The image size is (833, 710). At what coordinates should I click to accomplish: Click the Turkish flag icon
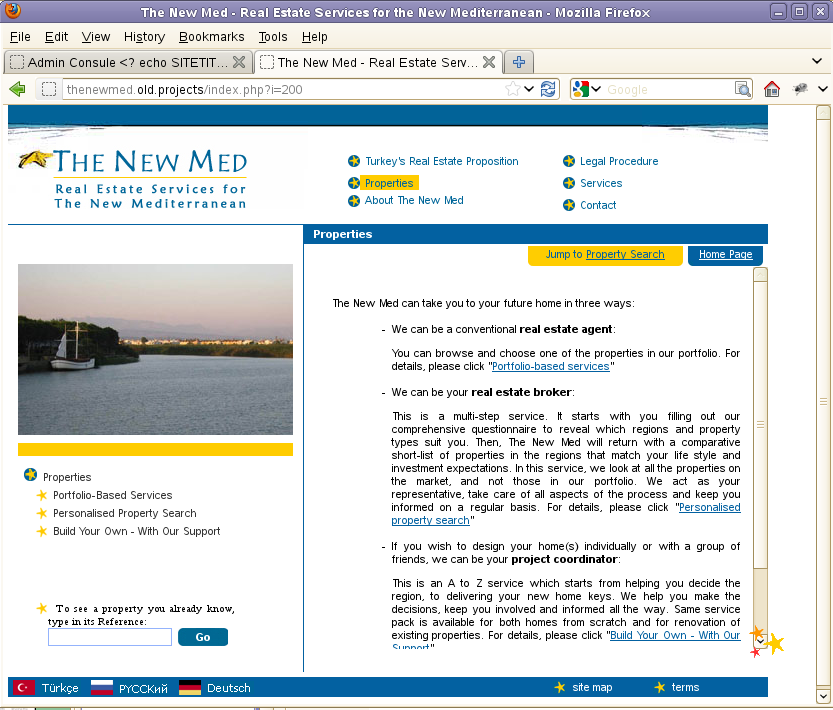pyautogui.click(x=23, y=688)
